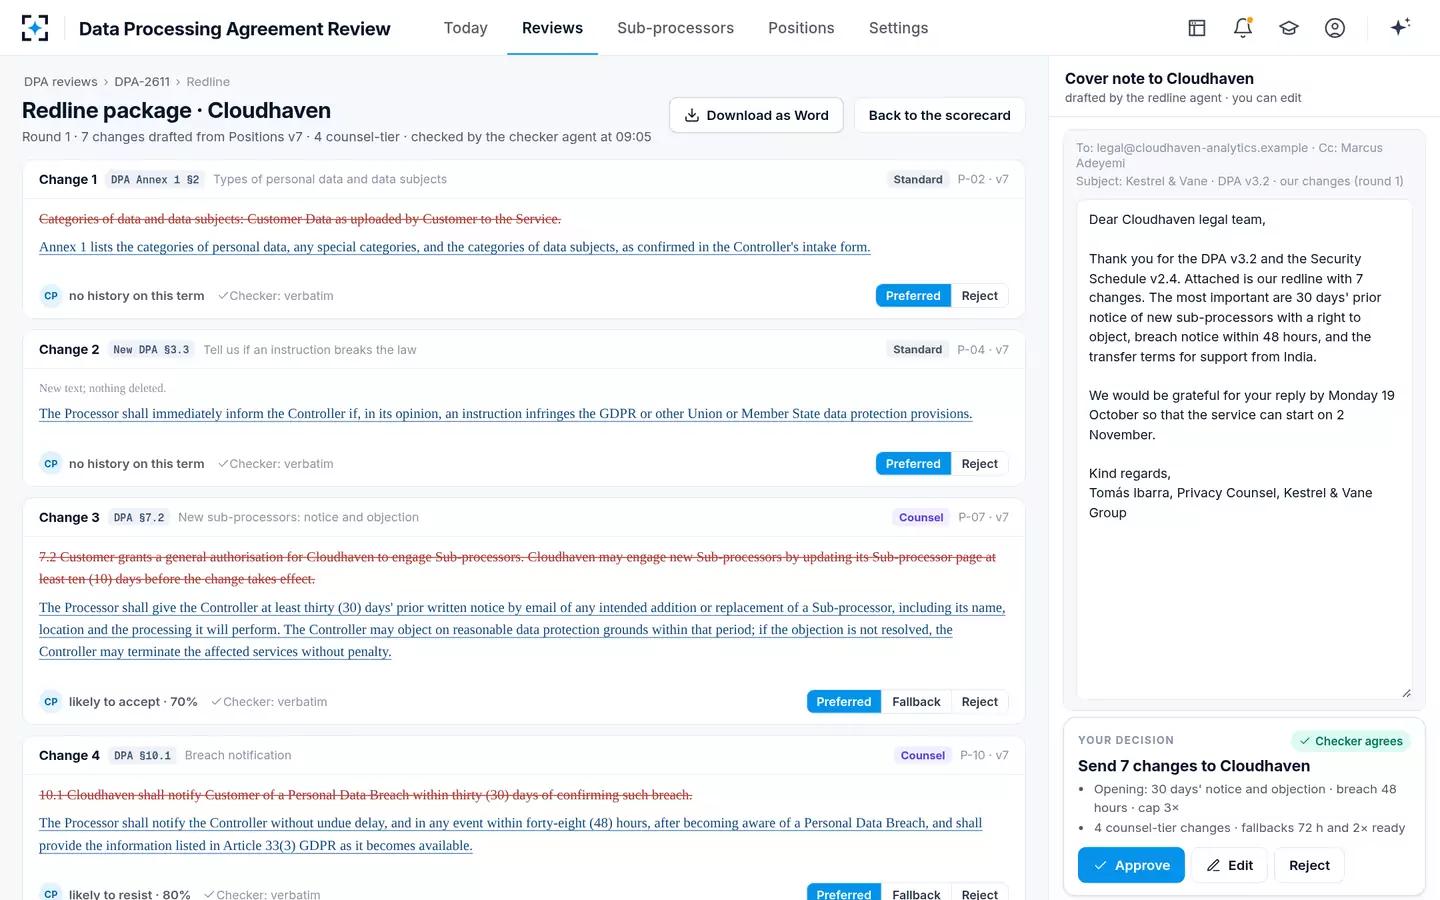Click the CP avatar in Change 2
This screenshot has height=900, width=1440.
click(51, 464)
